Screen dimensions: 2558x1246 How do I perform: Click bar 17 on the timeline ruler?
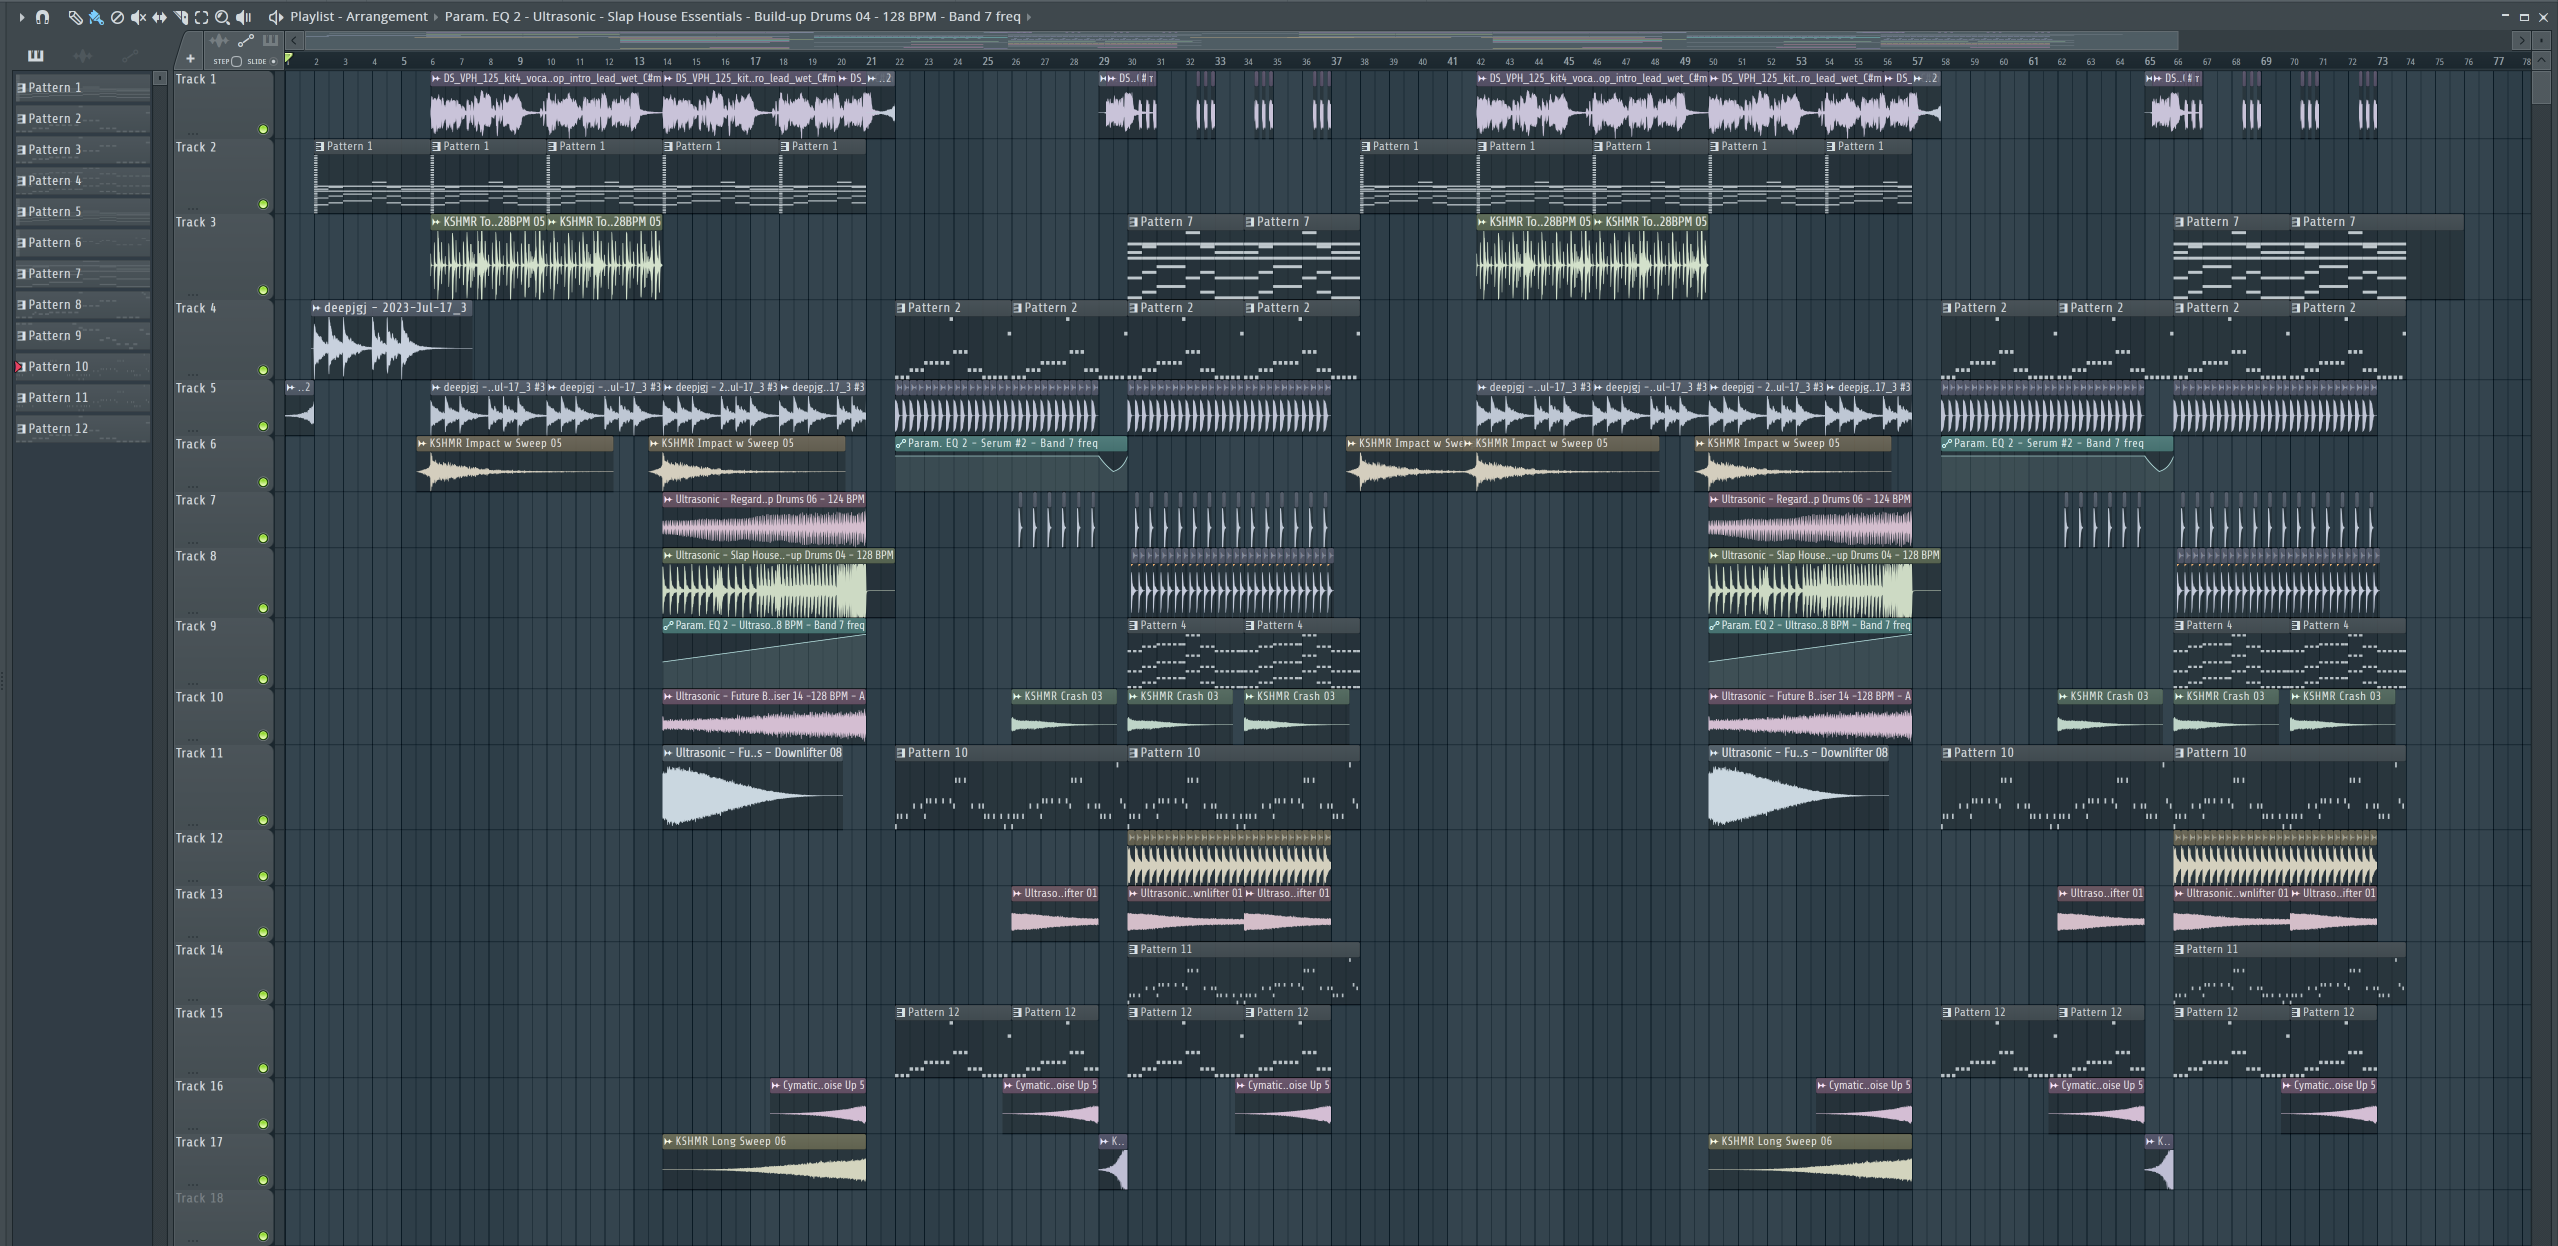(755, 61)
